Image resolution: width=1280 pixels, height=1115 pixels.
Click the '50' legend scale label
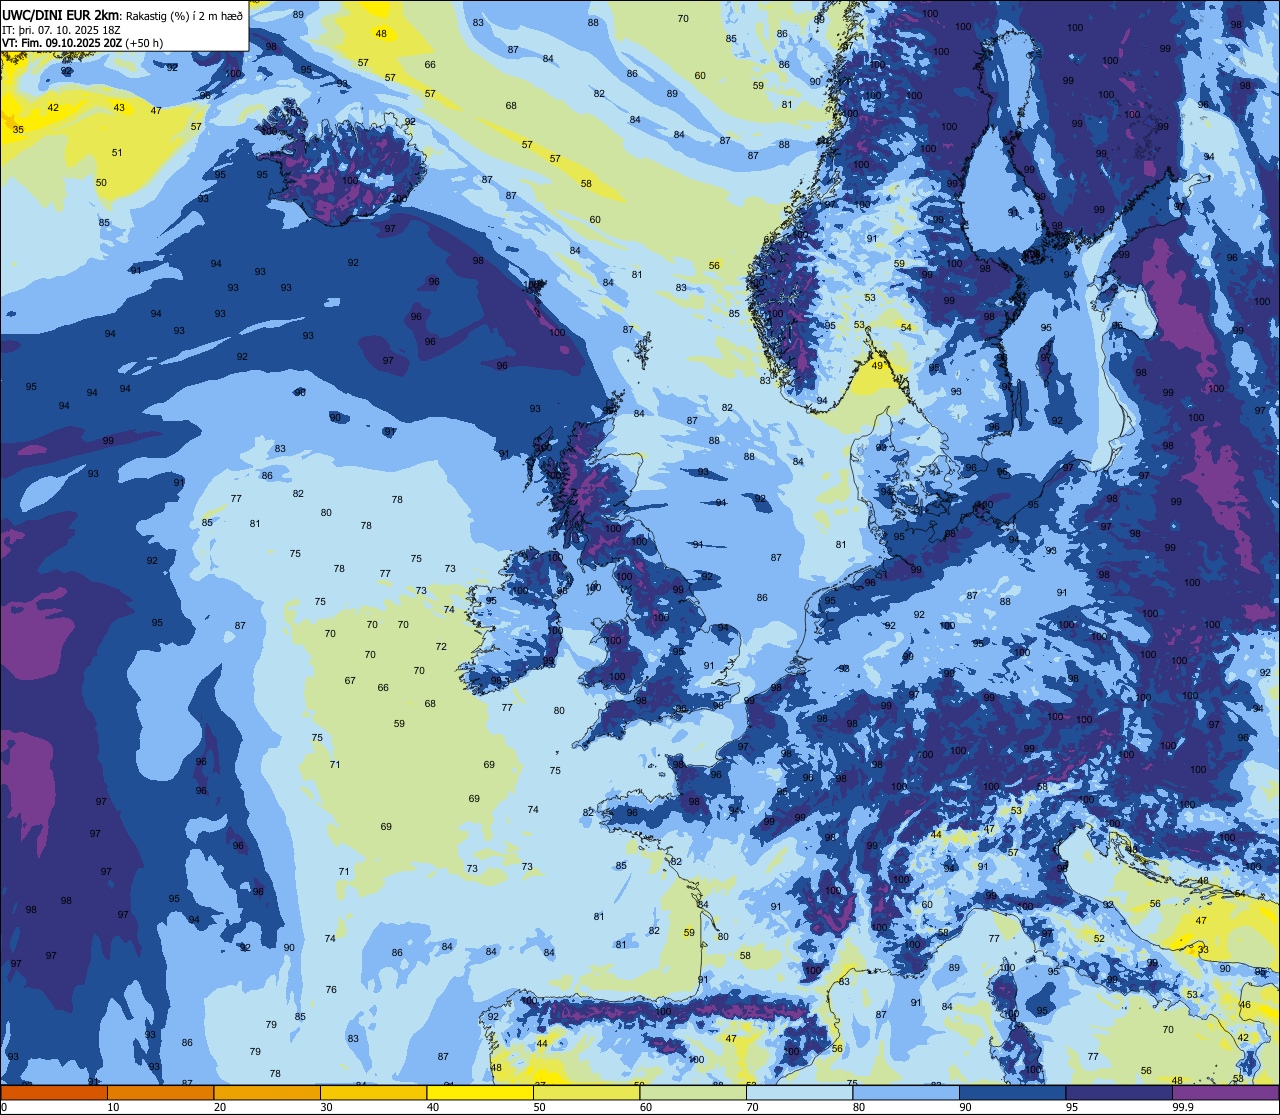click(x=539, y=1107)
